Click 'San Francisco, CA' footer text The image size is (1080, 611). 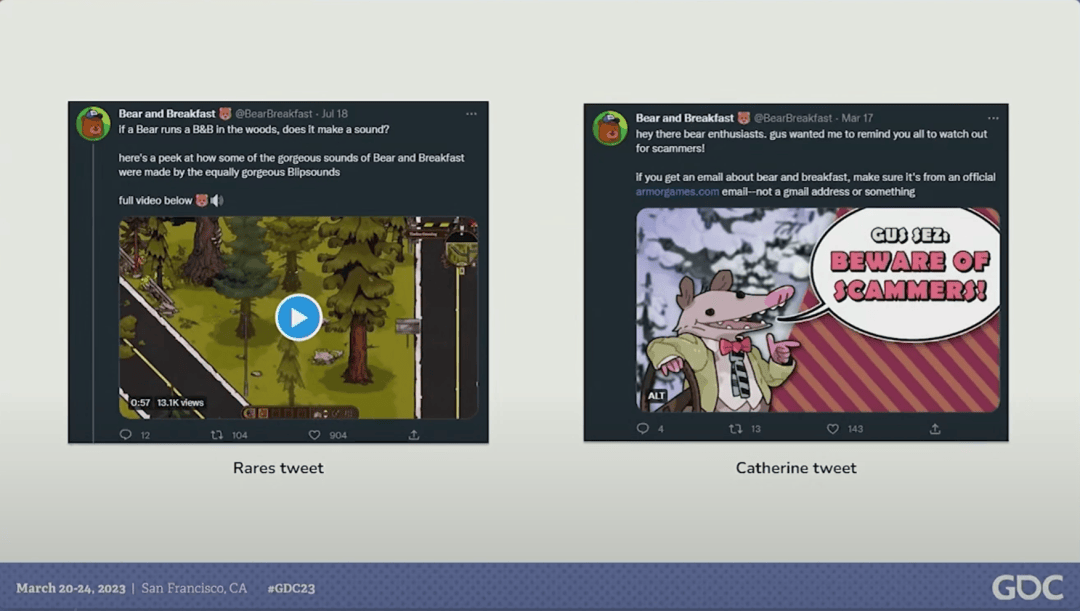(x=194, y=588)
